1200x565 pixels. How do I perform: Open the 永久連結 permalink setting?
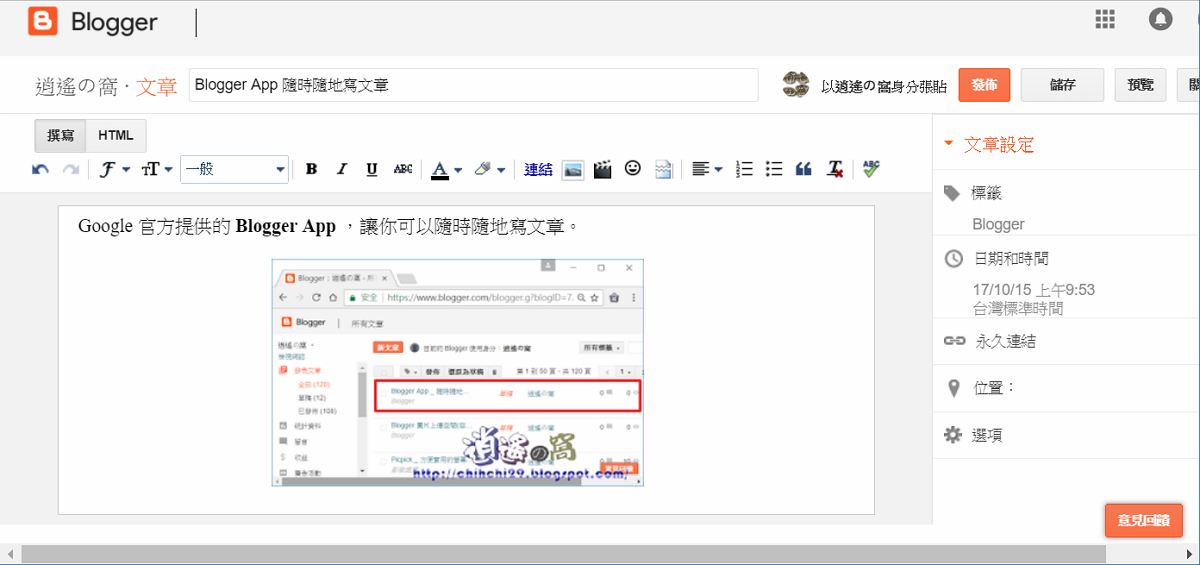coord(1005,341)
